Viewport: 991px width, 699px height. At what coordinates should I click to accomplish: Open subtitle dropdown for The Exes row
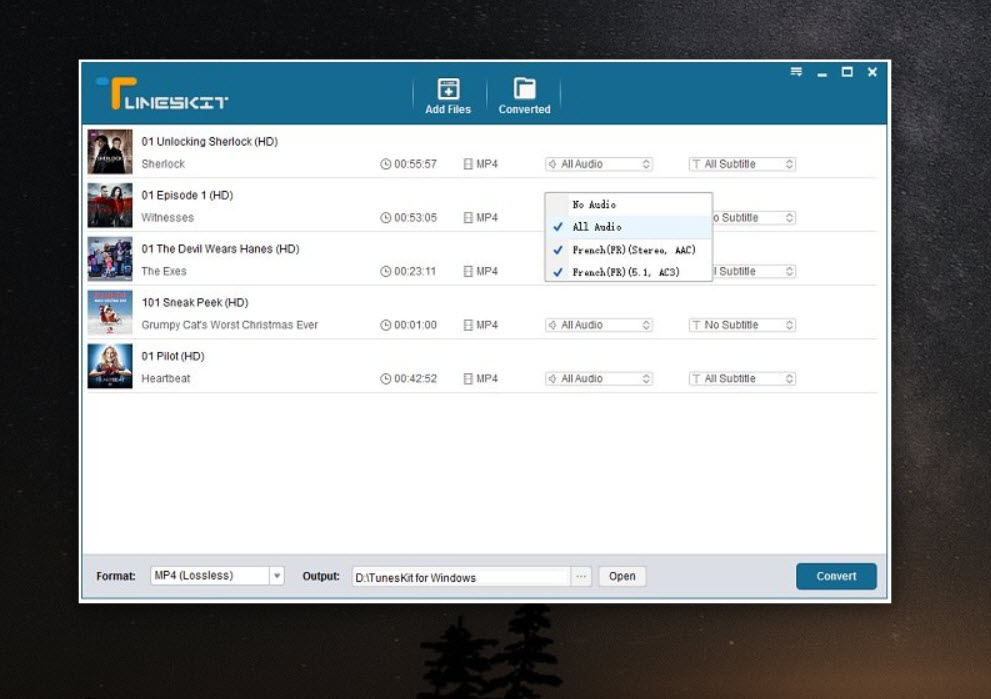pos(754,272)
